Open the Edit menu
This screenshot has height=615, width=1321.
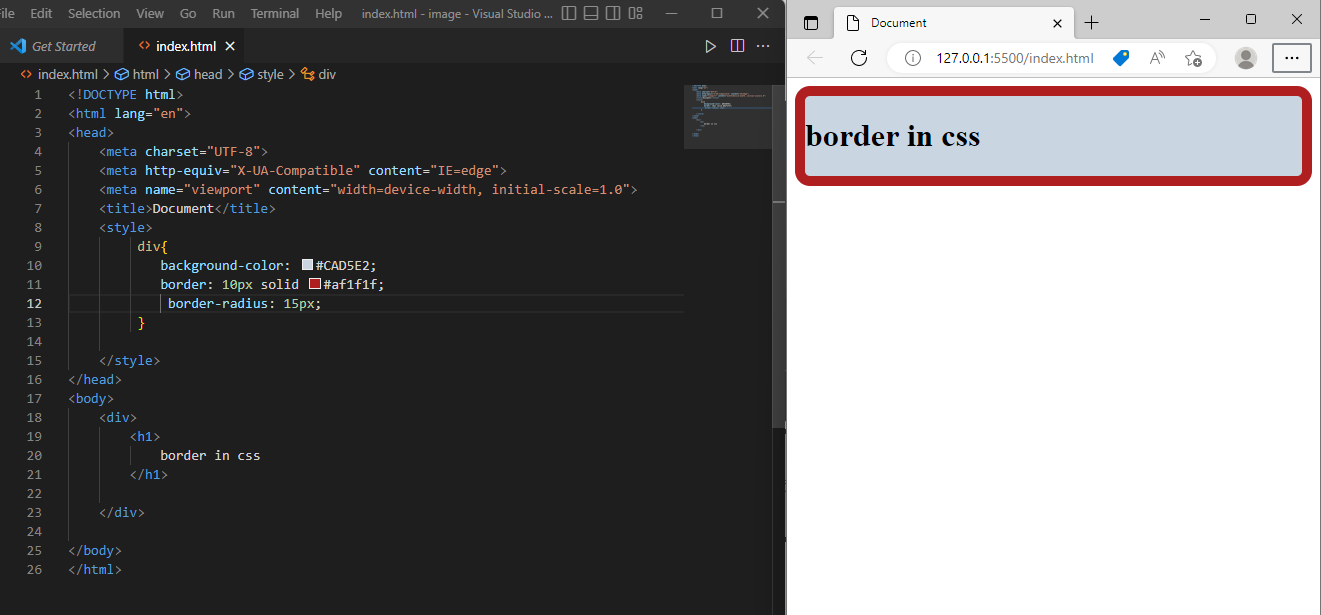point(41,13)
